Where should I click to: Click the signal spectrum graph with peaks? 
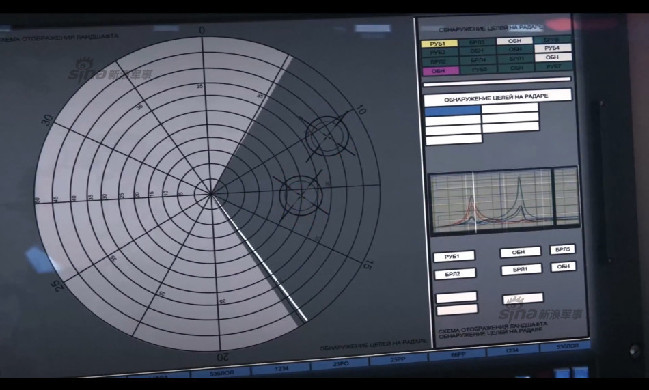[491, 202]
